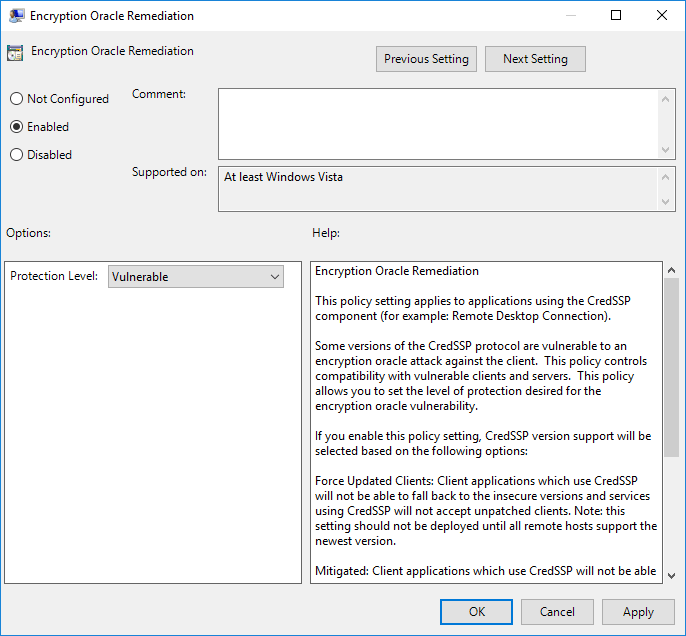686x636 pixels.
Task: Select the Not Configured radio button
Action: click(x=16, y=99)
